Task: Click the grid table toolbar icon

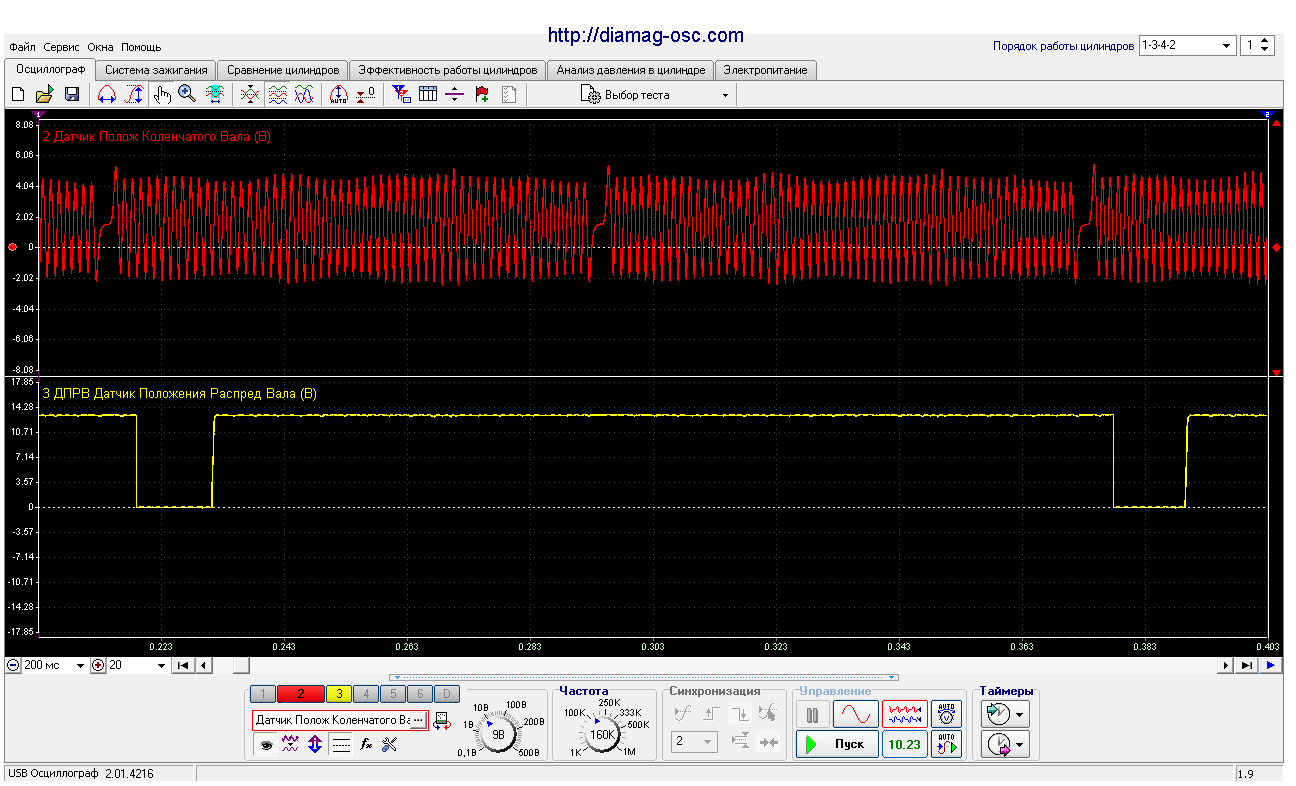Action: pyautogui.click(x=428, y=95)
